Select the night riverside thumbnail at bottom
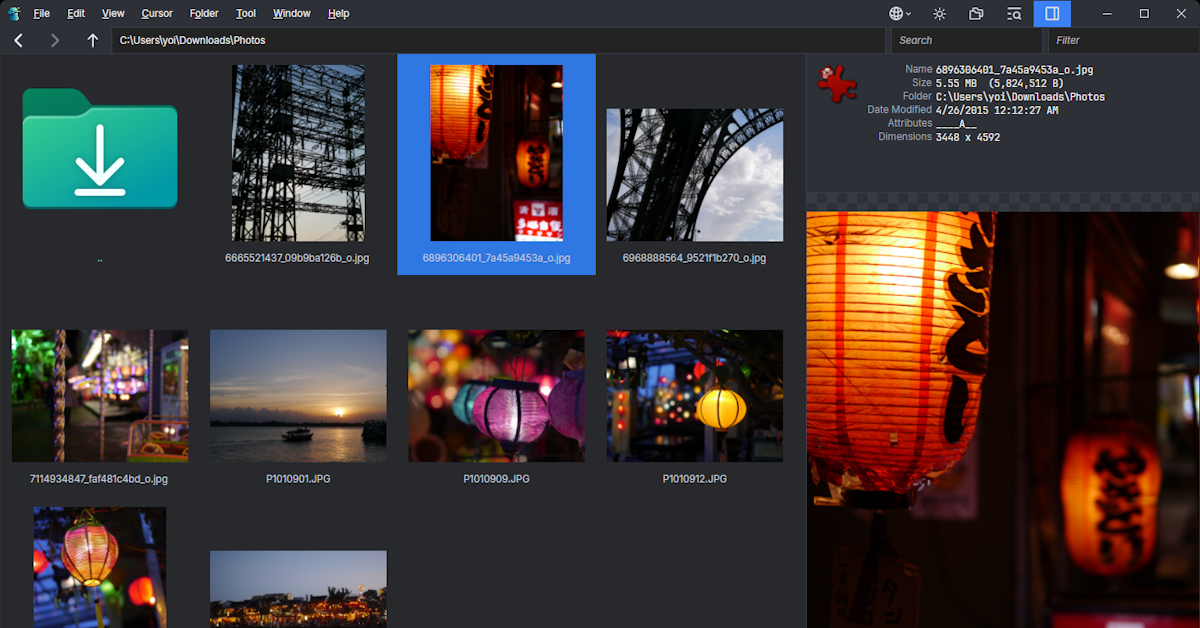This screenshot has width=1200, height=628. [x=298, y=589]
